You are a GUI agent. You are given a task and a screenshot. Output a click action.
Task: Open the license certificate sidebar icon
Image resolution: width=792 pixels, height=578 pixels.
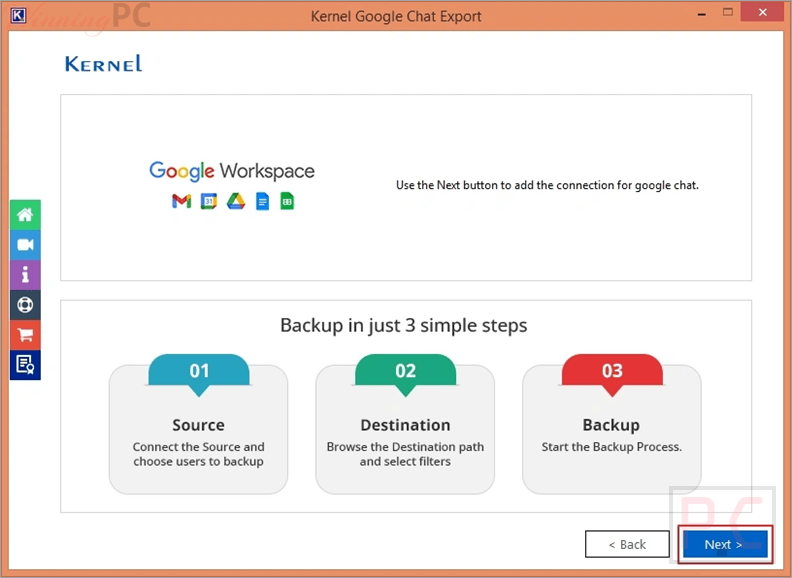pyautogui.click(x=25, y=365)
